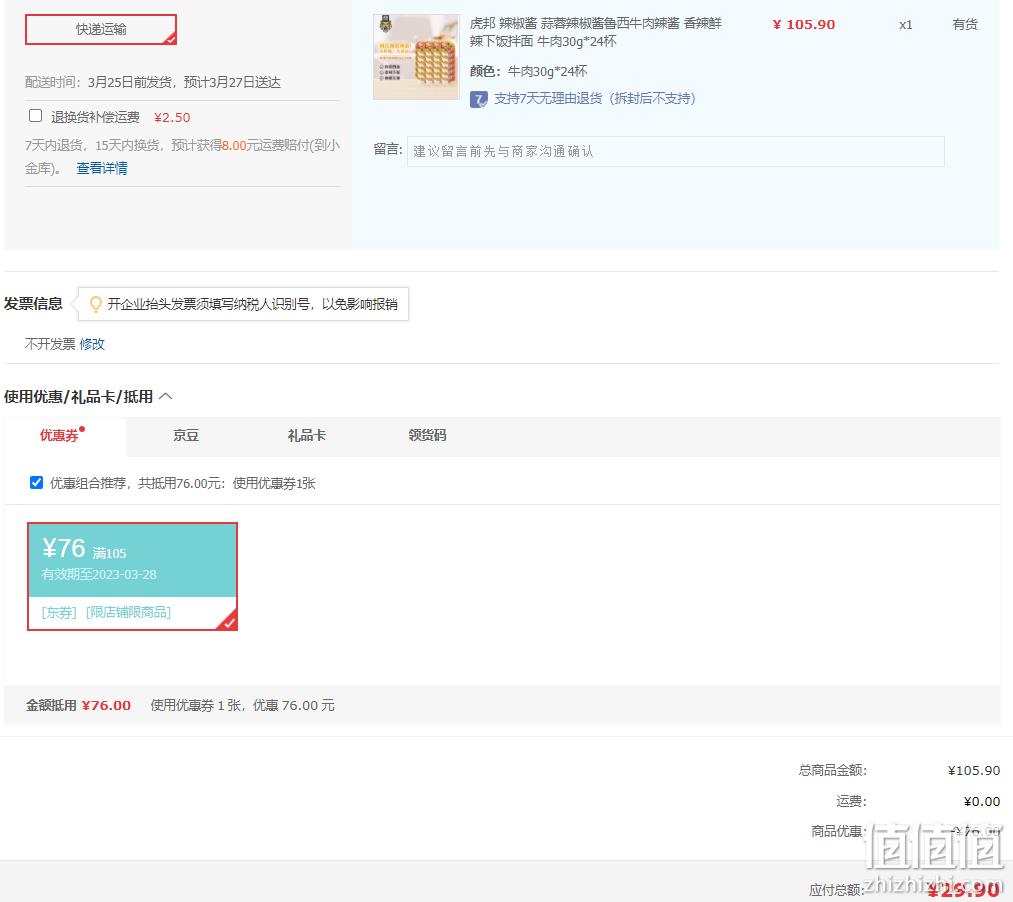Switch to the 领货码 tab
1013x902 pixels.
tap(427, 435)
